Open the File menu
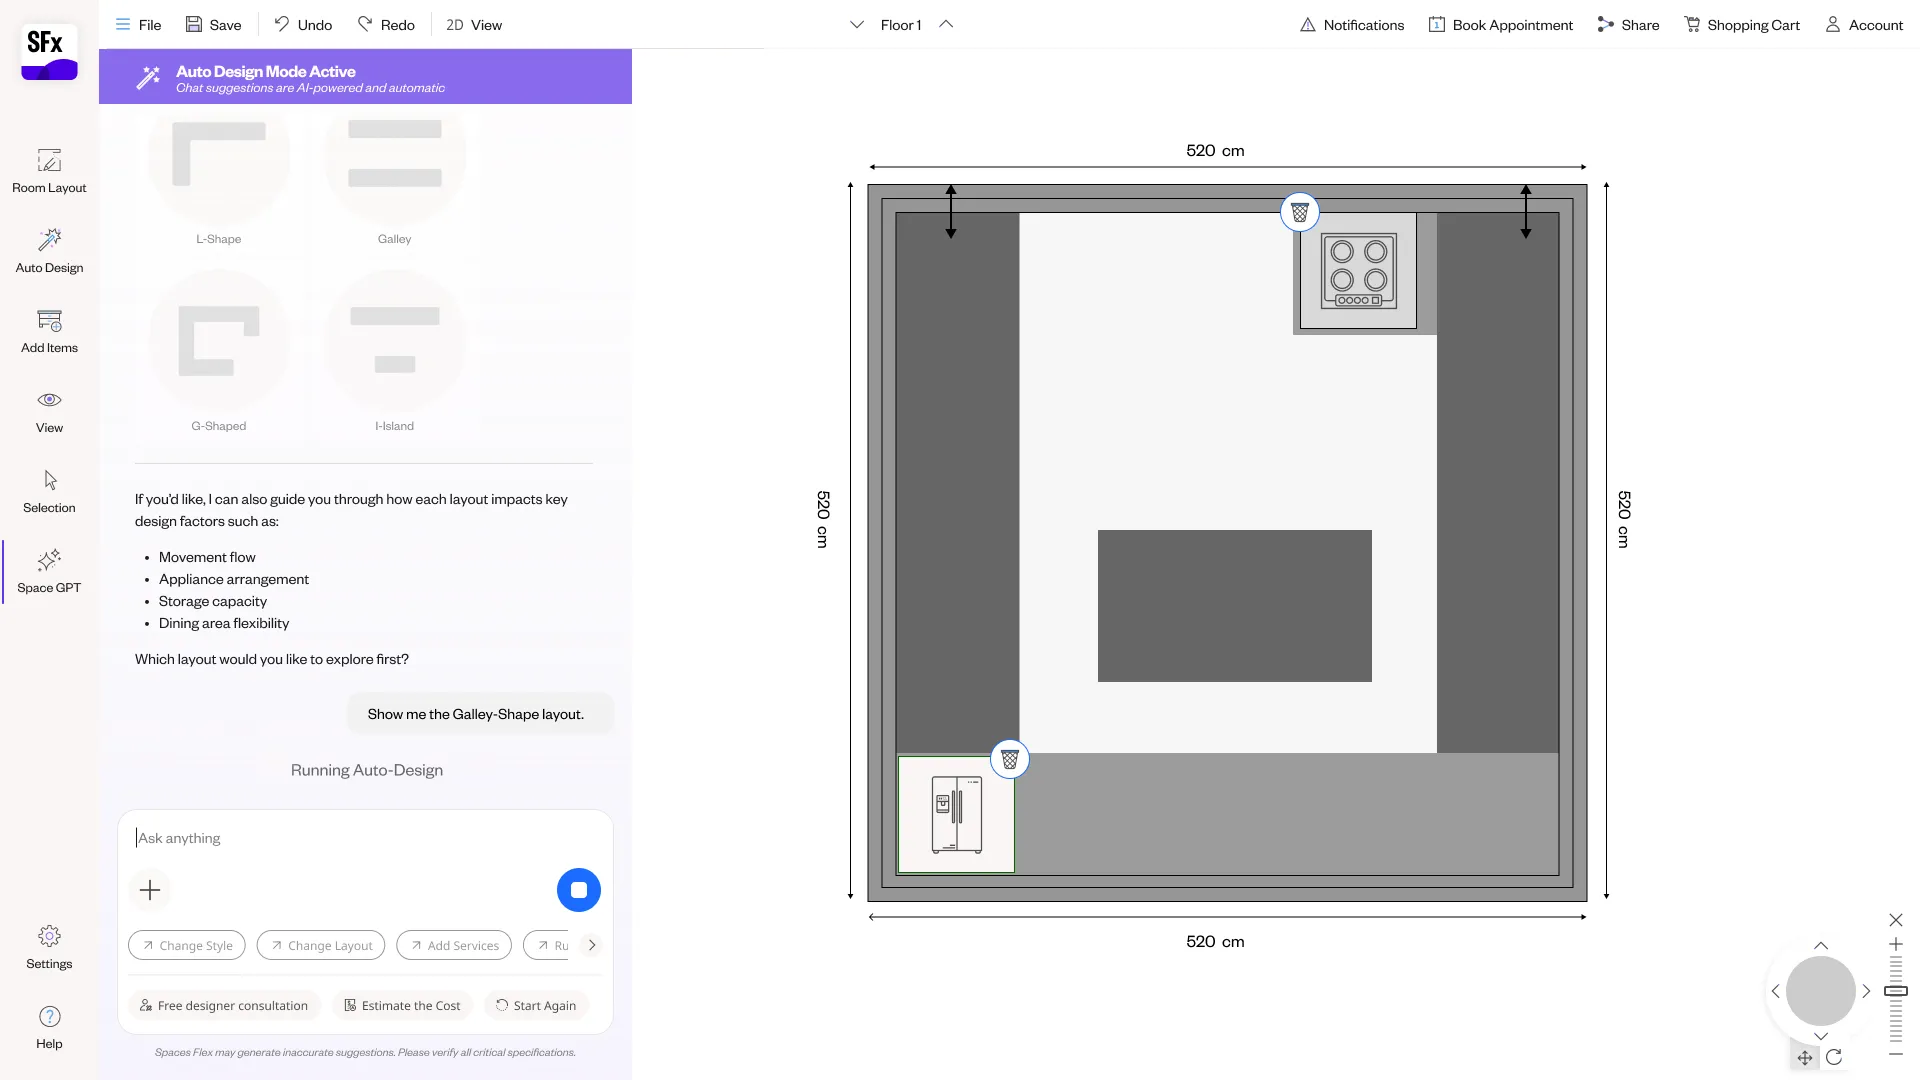 [x=138, y=25]
